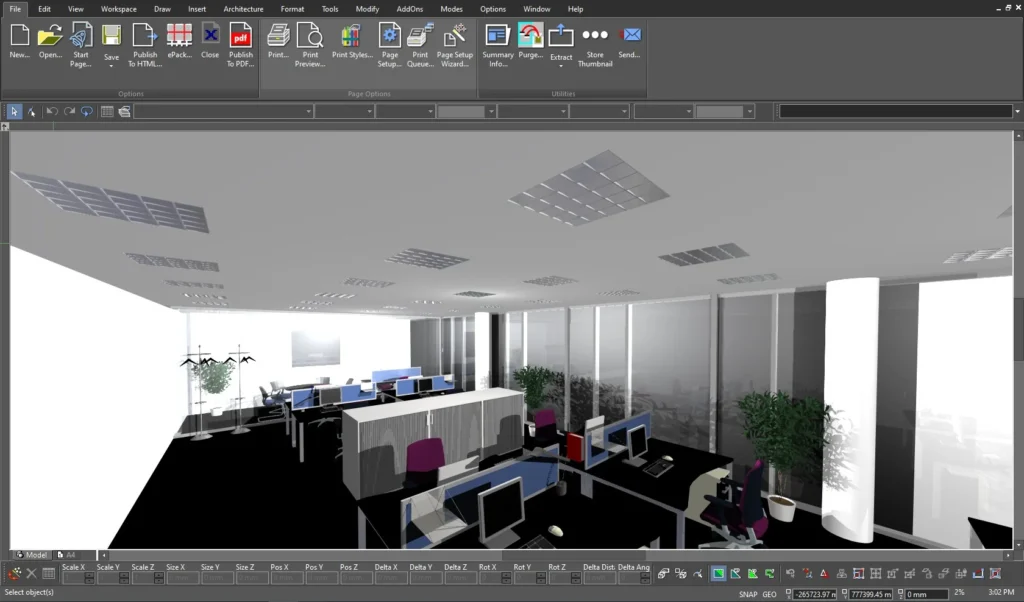This screenshot has height=602, width=1024.
Task: Toggle SNAP mode in the status bar
Action: pyautogui.click(x=747, y=594)
